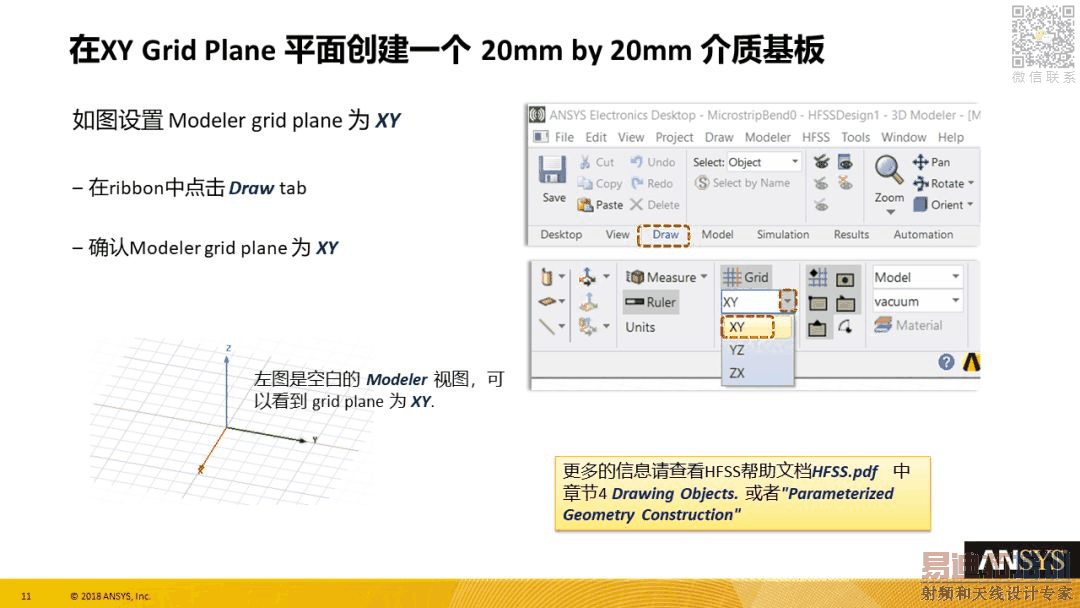Viewport: 1080px width, 608px height.
Task: Click the Ruler tool
Action: click(652, 302)
